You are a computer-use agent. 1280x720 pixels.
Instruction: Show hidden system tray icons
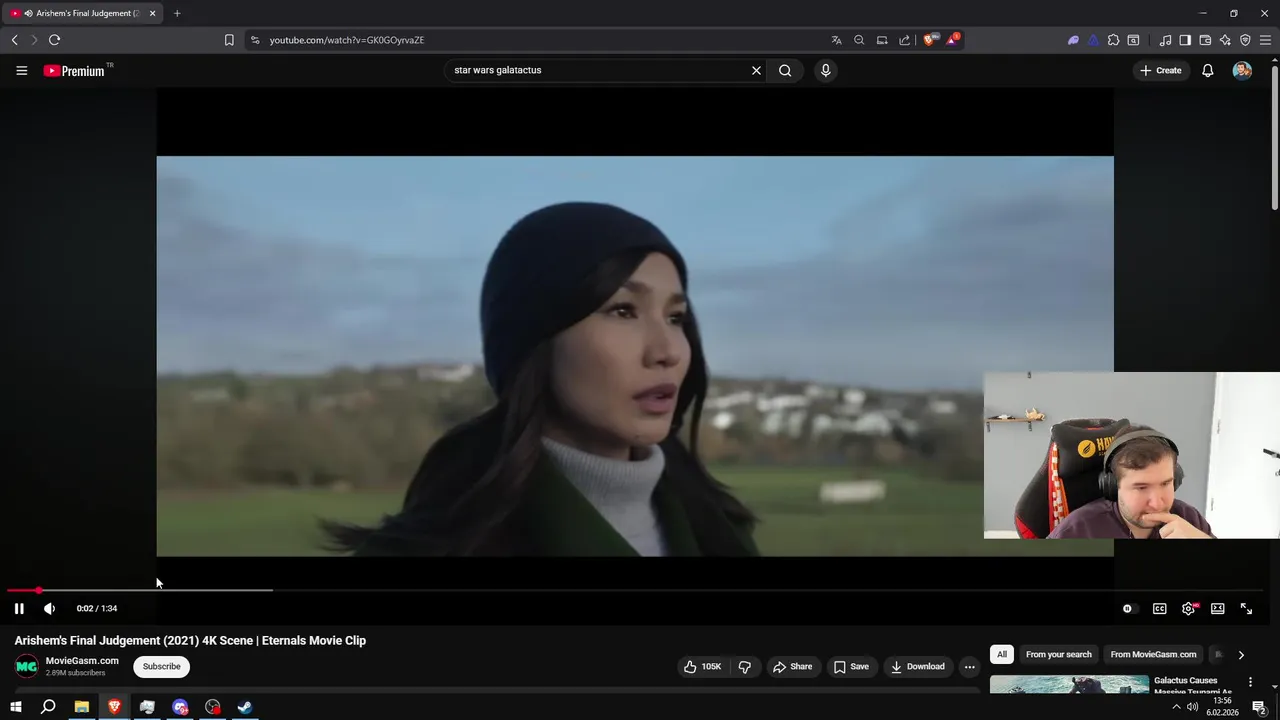[x=1176, y=707]
